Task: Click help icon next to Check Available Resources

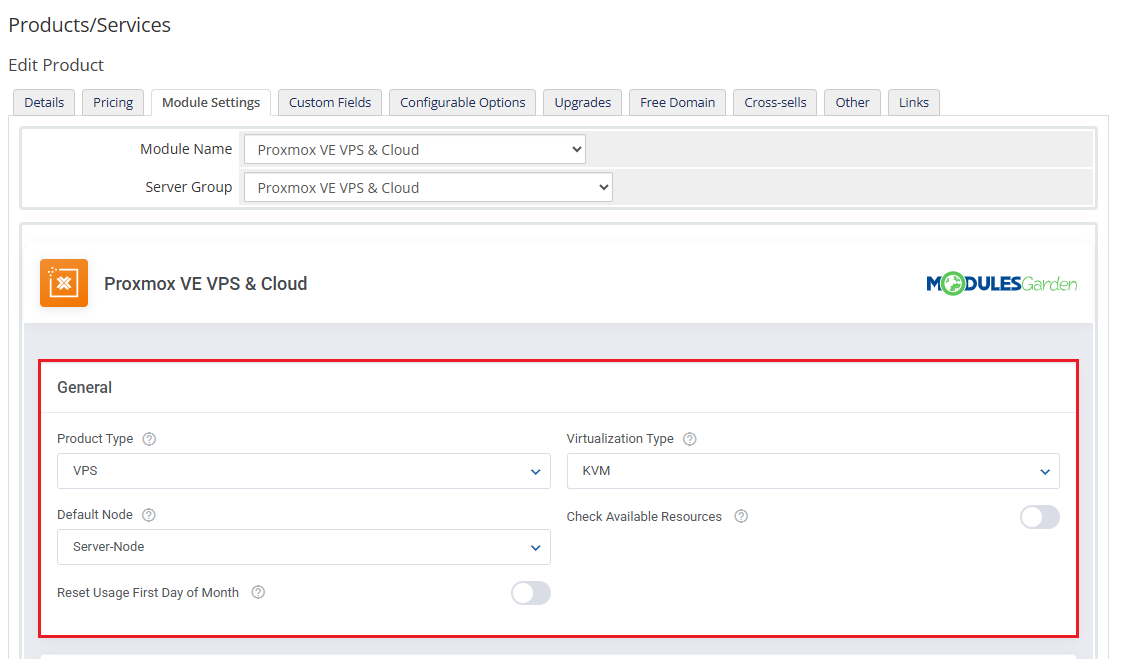Action: point(741,516)
